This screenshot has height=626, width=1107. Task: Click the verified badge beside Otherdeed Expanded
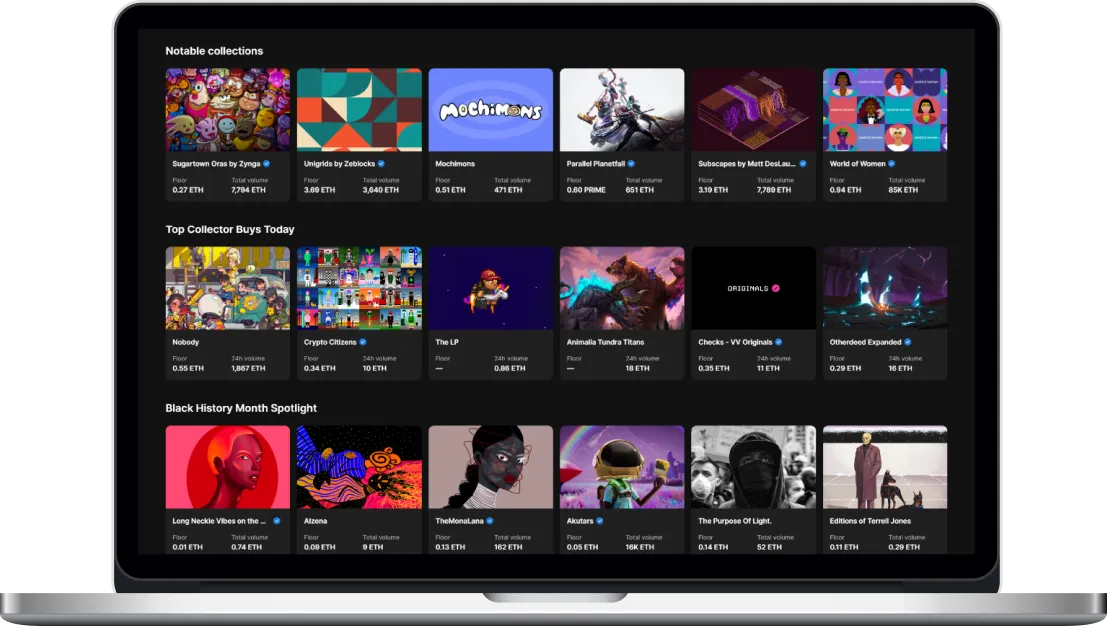[908, 342]
